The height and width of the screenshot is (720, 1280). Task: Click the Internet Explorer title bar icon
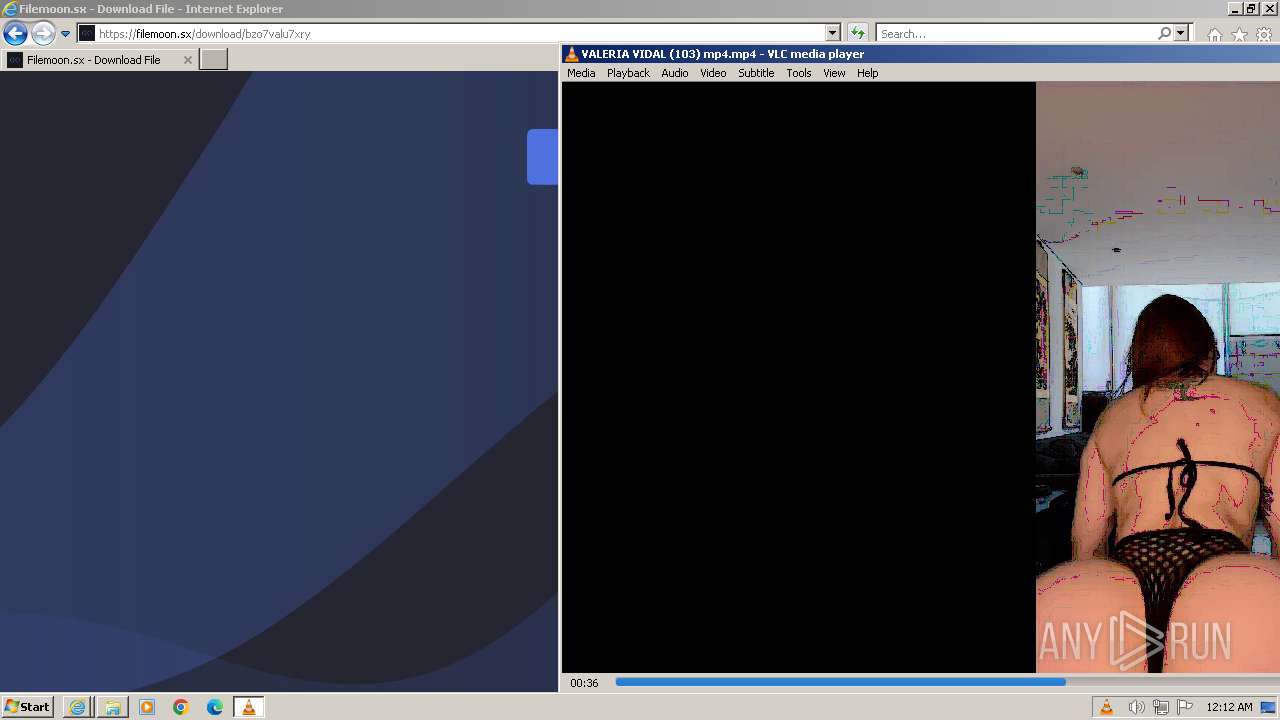point(10,9)
